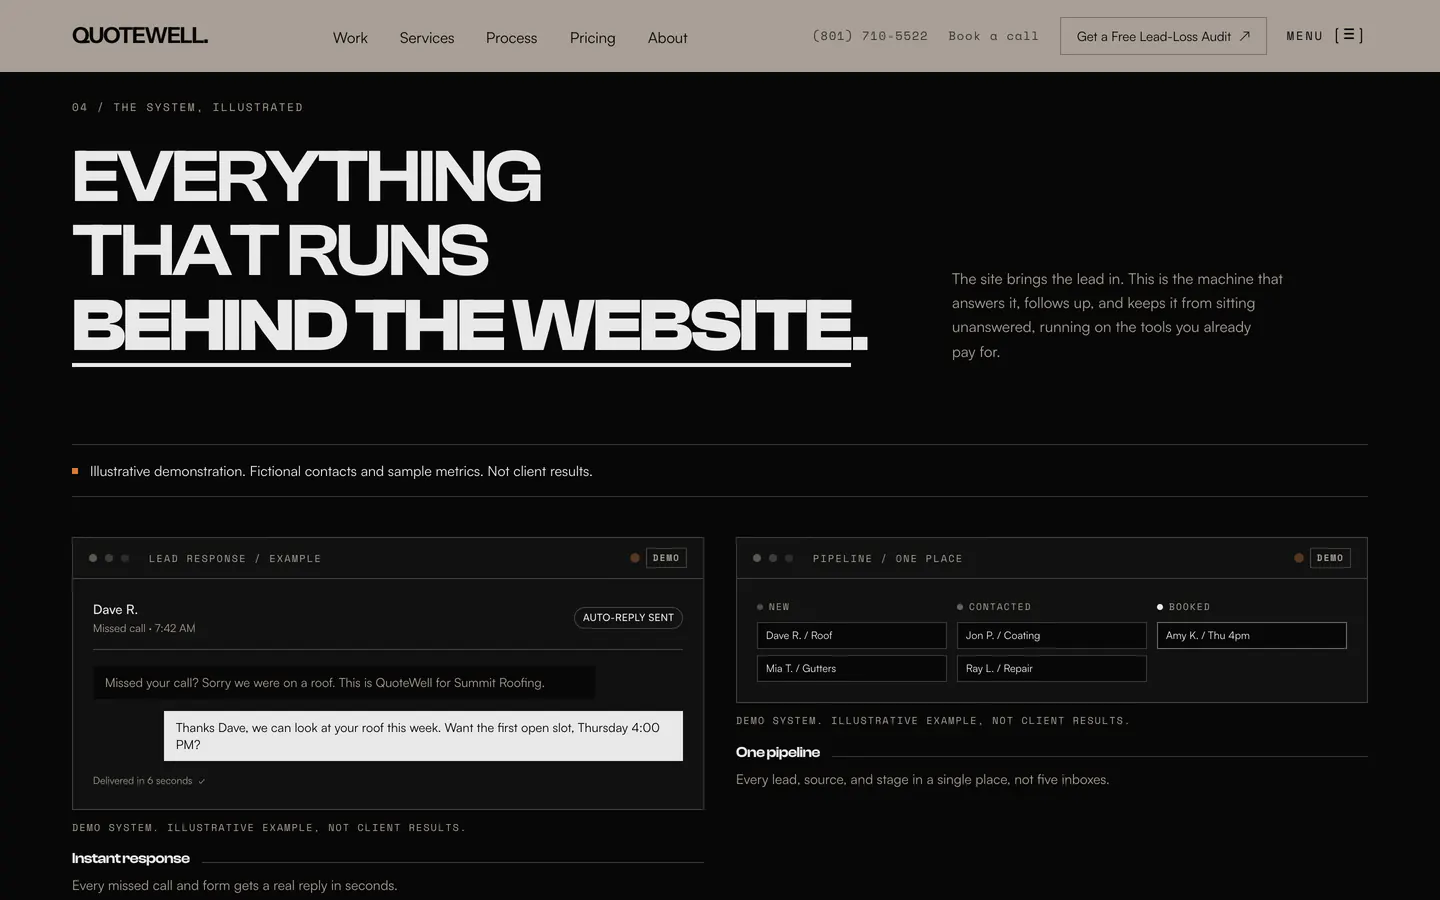Screen dimensions: 1440x900
Task: Click the "04 / THE SYSTEM, ILLUSTRATED" label
Action: pyautogui.click(x=187, y=108)
